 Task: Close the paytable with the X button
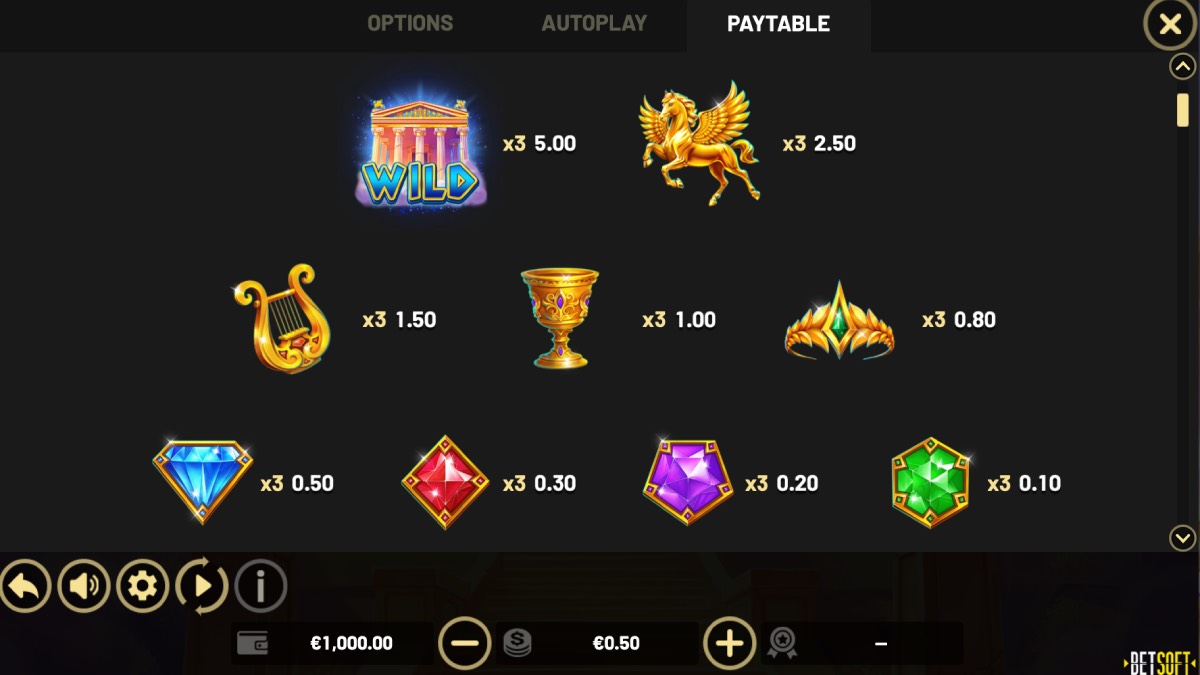[x=1169, y=24]
